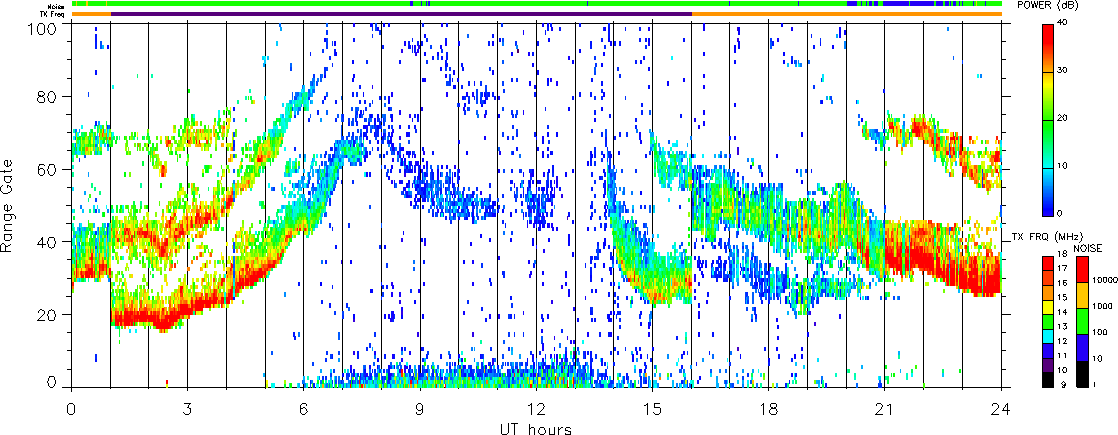
Task: Pick black swatch in NOISE legend
Action: [1082, 374]
